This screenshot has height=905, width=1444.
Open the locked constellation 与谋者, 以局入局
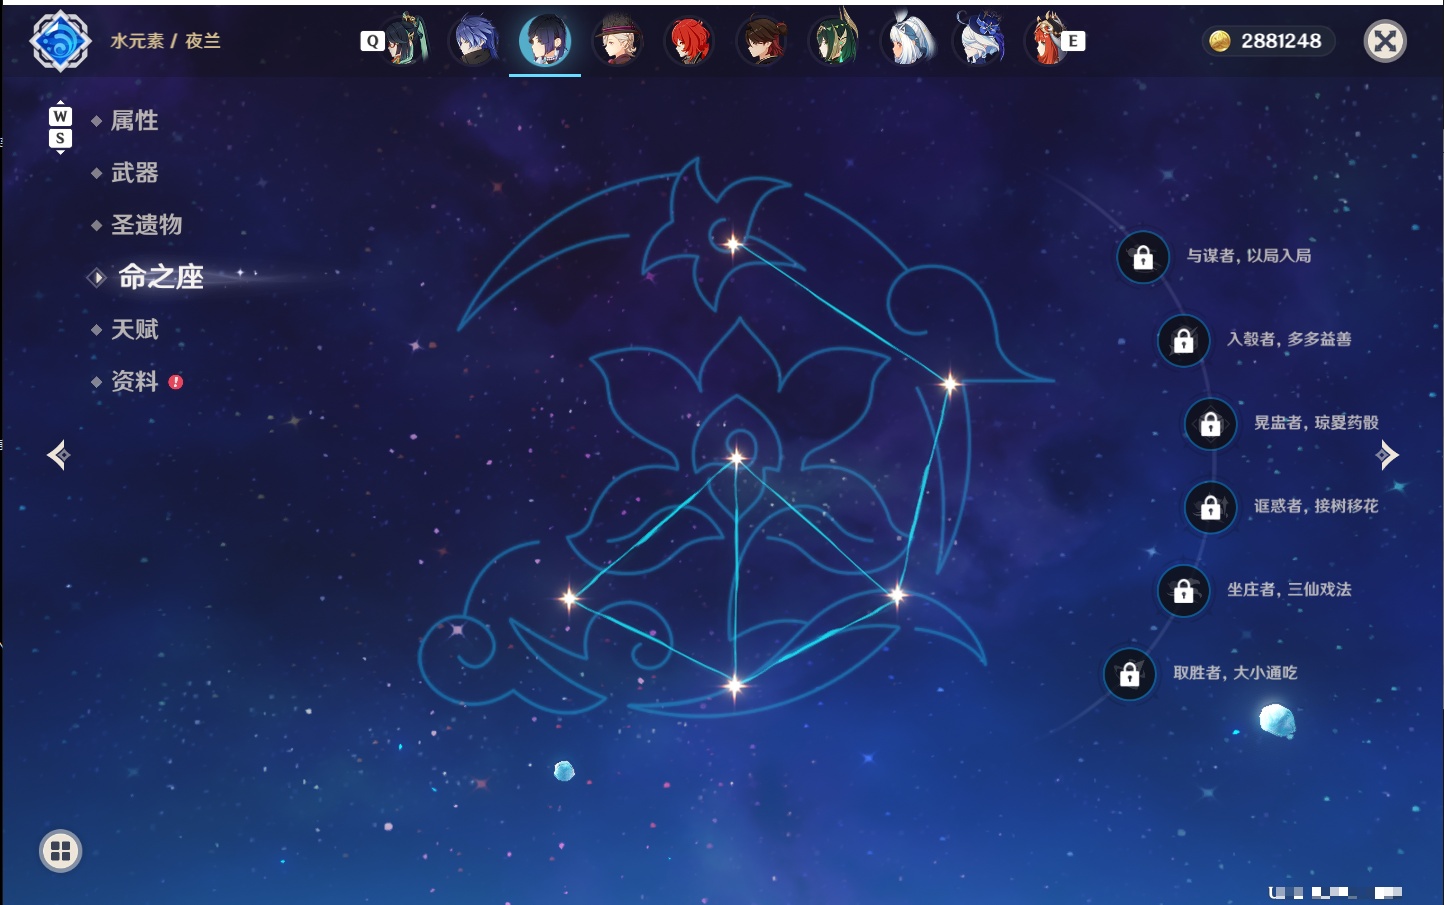[x=1143, y=257]
